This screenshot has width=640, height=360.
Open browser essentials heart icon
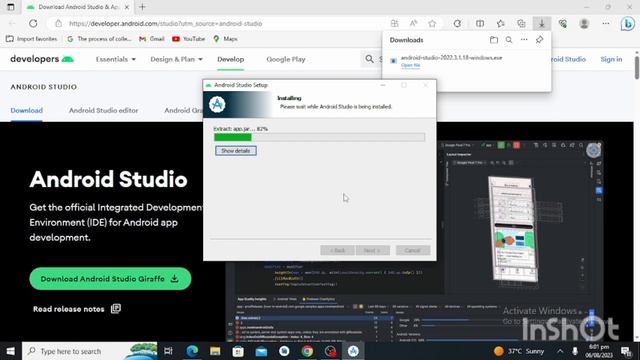pos(563,24)
